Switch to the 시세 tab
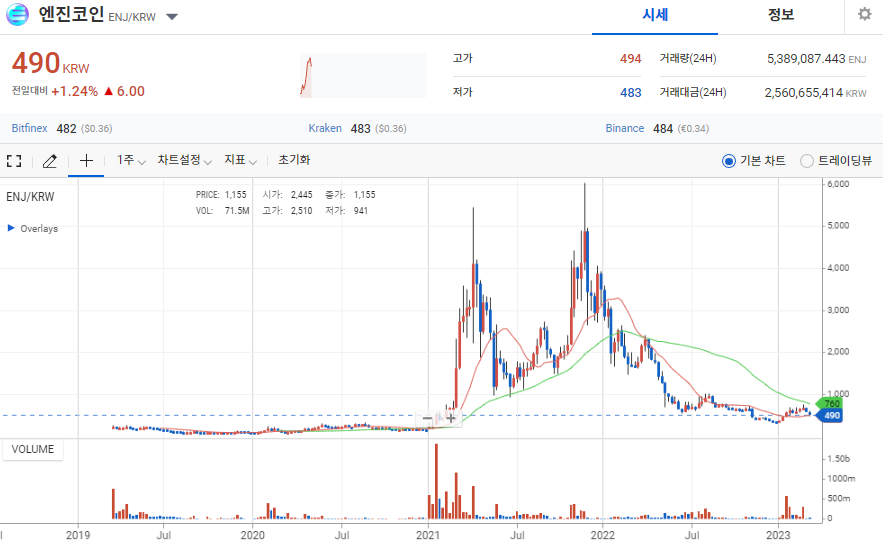Image resolution: width=883 pixels, height=546 pixels. (x=655, y=15)
